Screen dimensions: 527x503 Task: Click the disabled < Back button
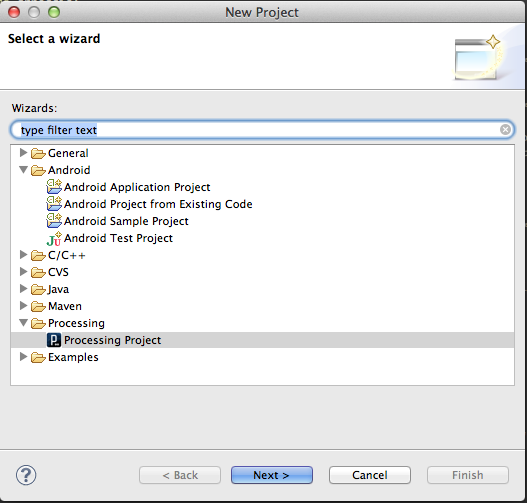[x=180, y=475]
